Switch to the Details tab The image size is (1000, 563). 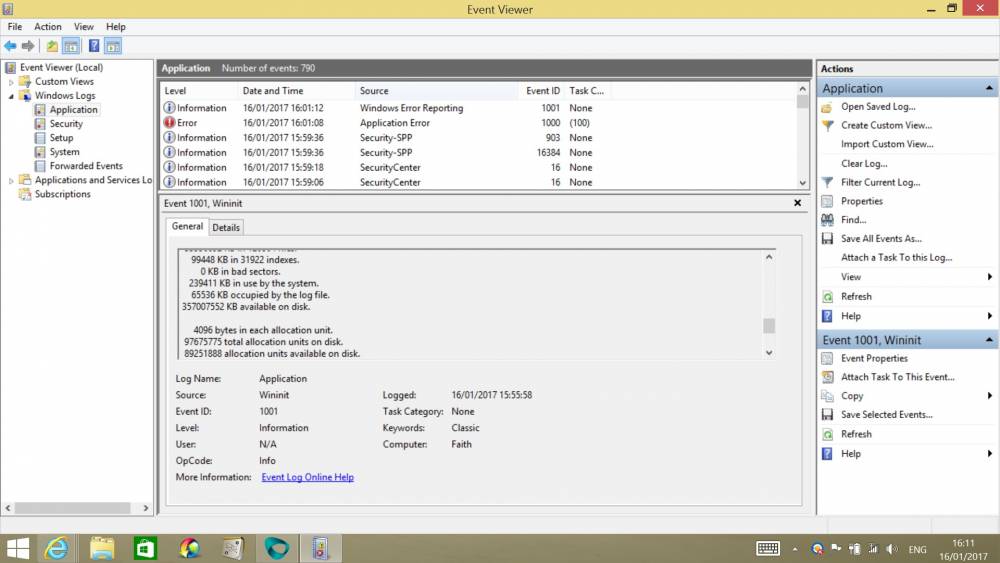[226, 228]
